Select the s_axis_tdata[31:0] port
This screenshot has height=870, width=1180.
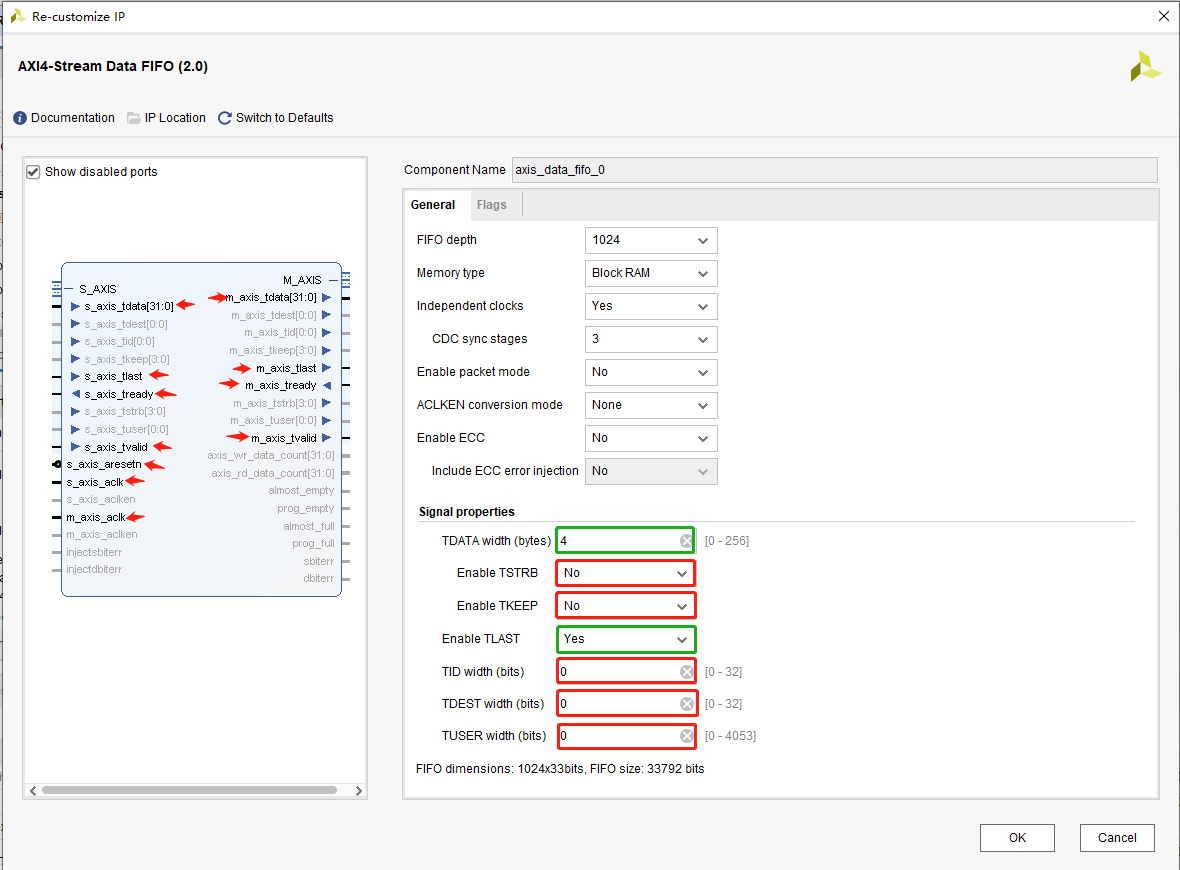click(129, 306)
